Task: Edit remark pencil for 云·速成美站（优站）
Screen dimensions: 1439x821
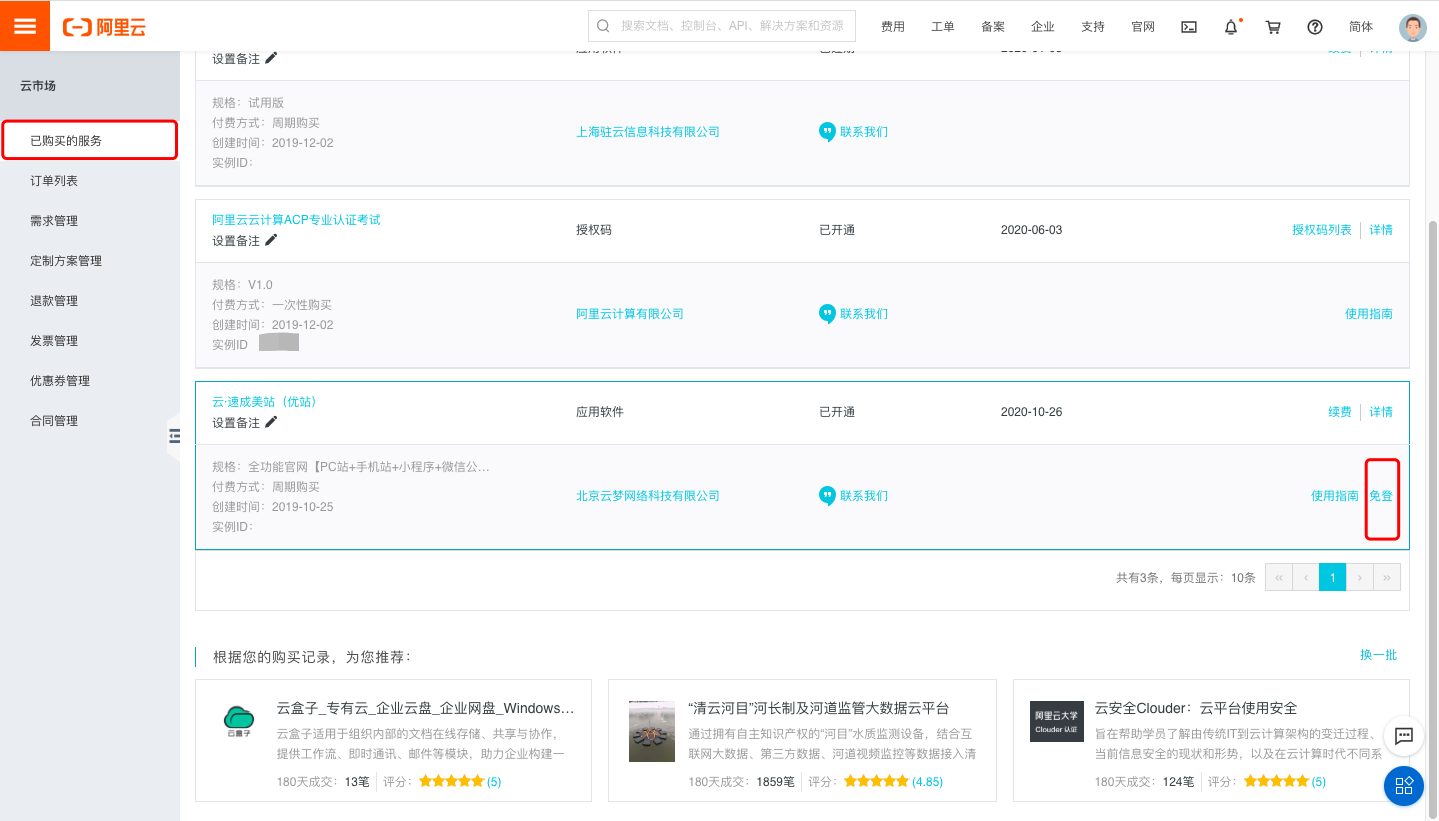Action: click(271, 422)
